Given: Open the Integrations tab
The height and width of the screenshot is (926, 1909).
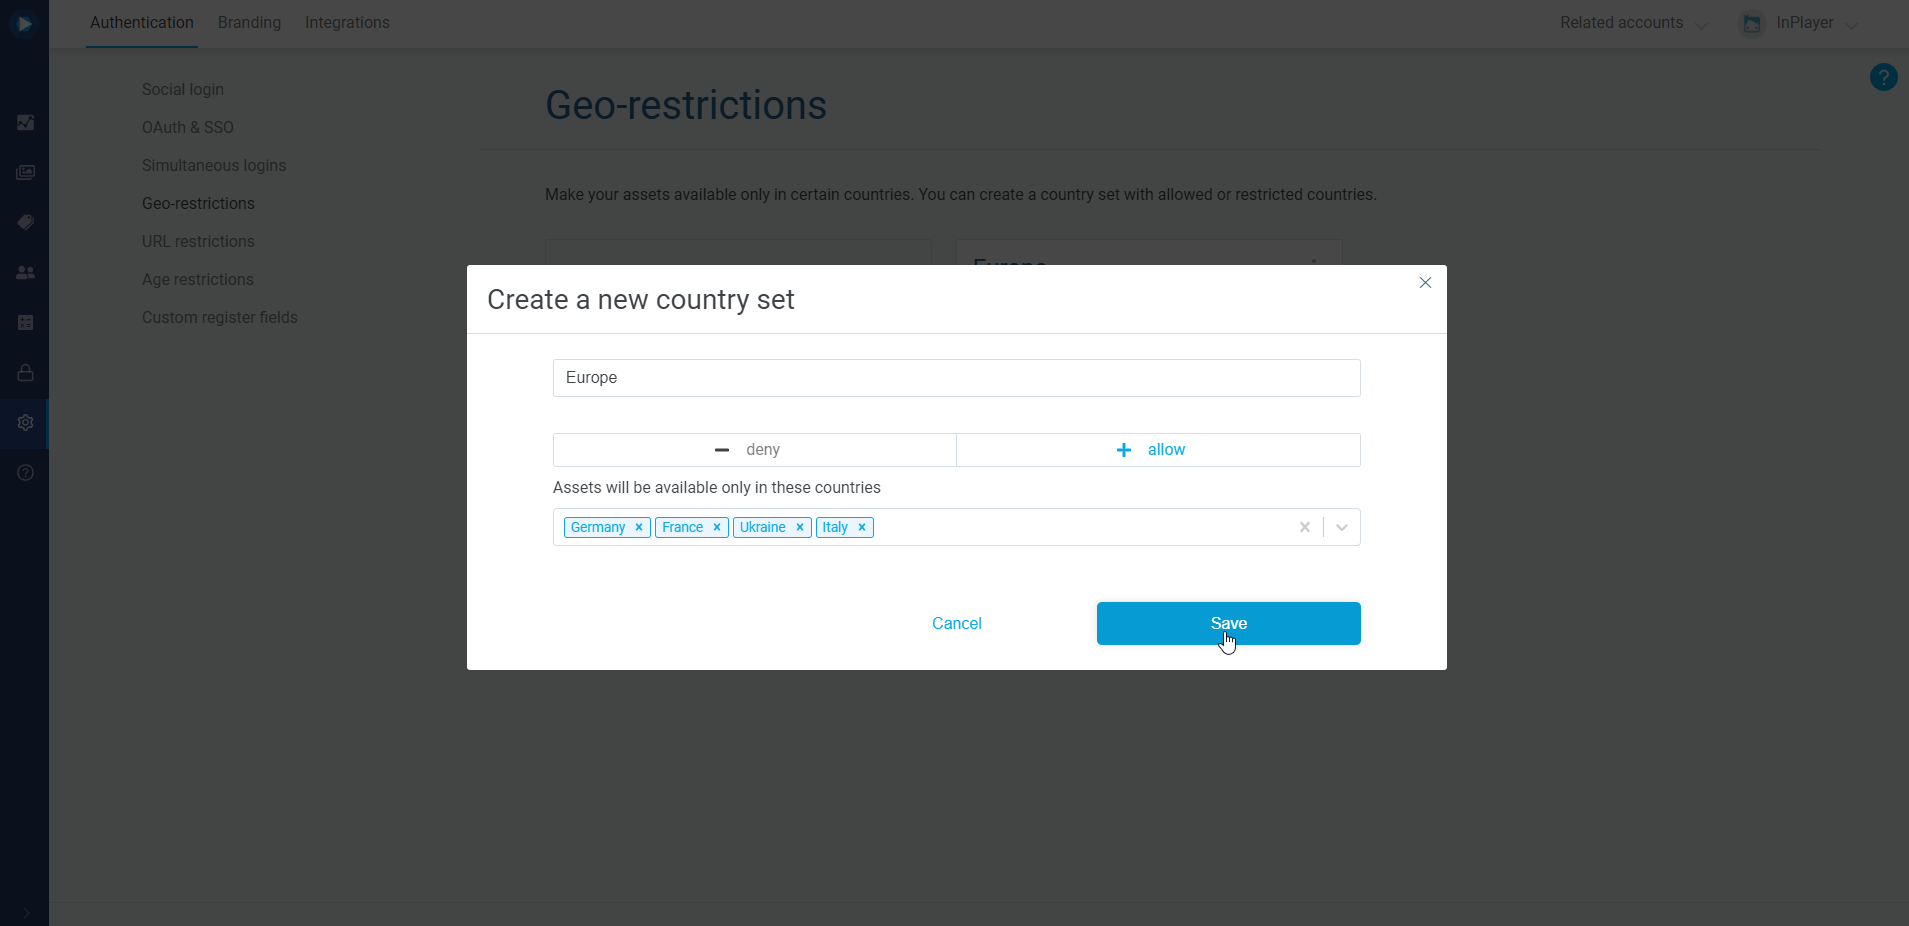Looking at the screenshot, I should (x=347, y=22).
